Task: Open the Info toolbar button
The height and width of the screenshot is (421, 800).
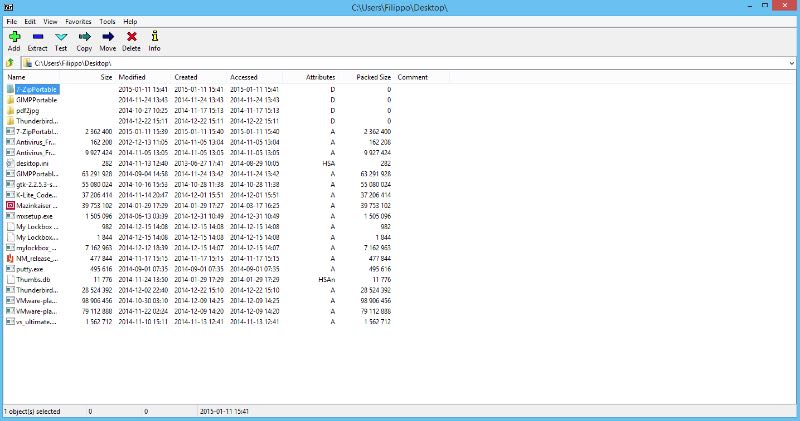Action: (x=154, y=40)
